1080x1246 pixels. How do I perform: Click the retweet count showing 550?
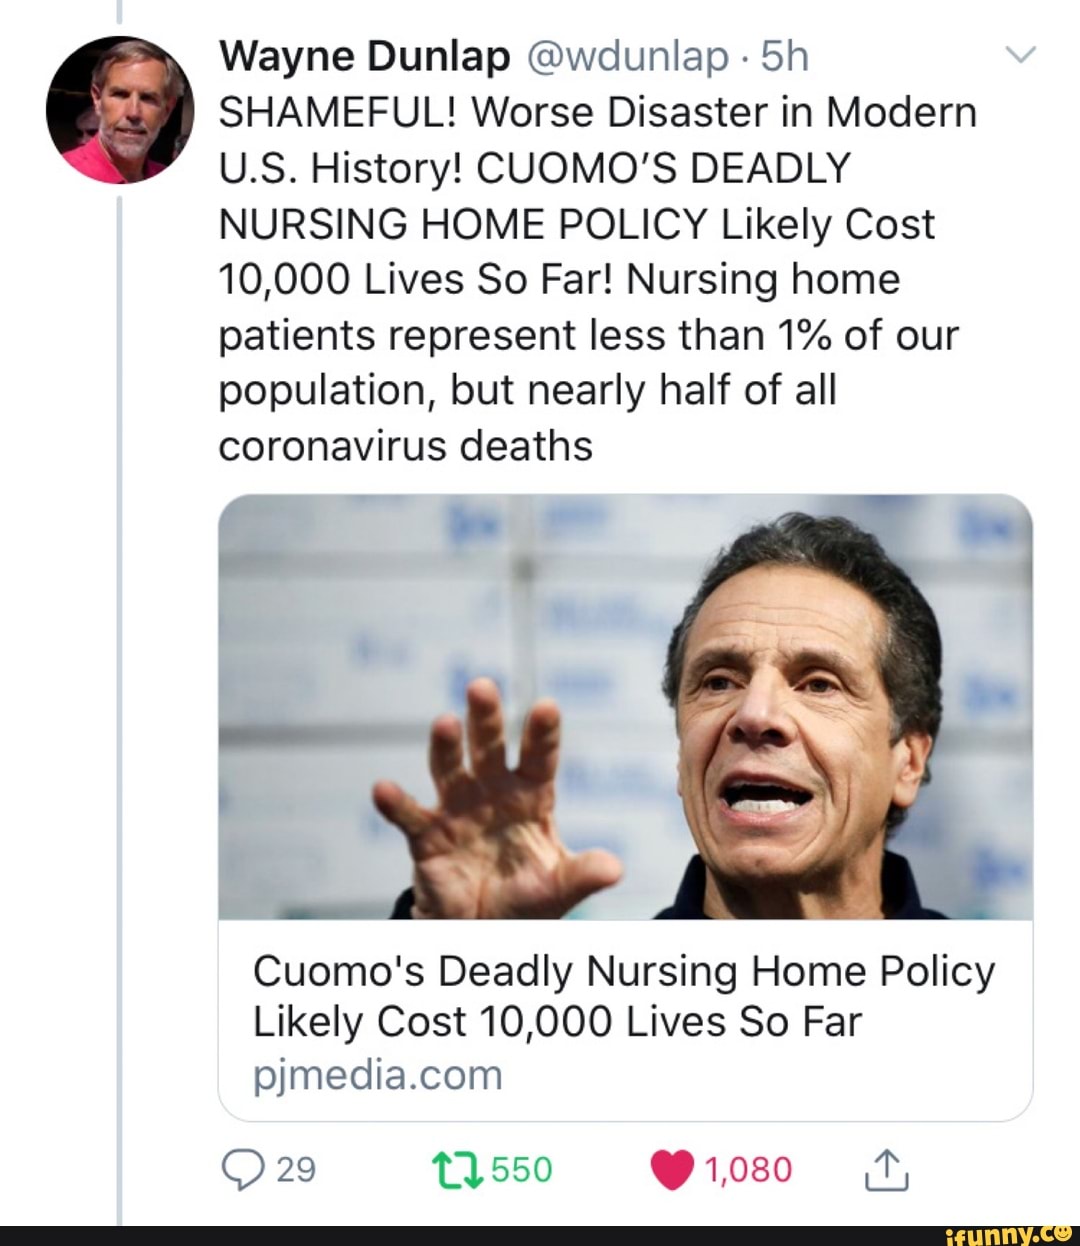pos(516,1165)
